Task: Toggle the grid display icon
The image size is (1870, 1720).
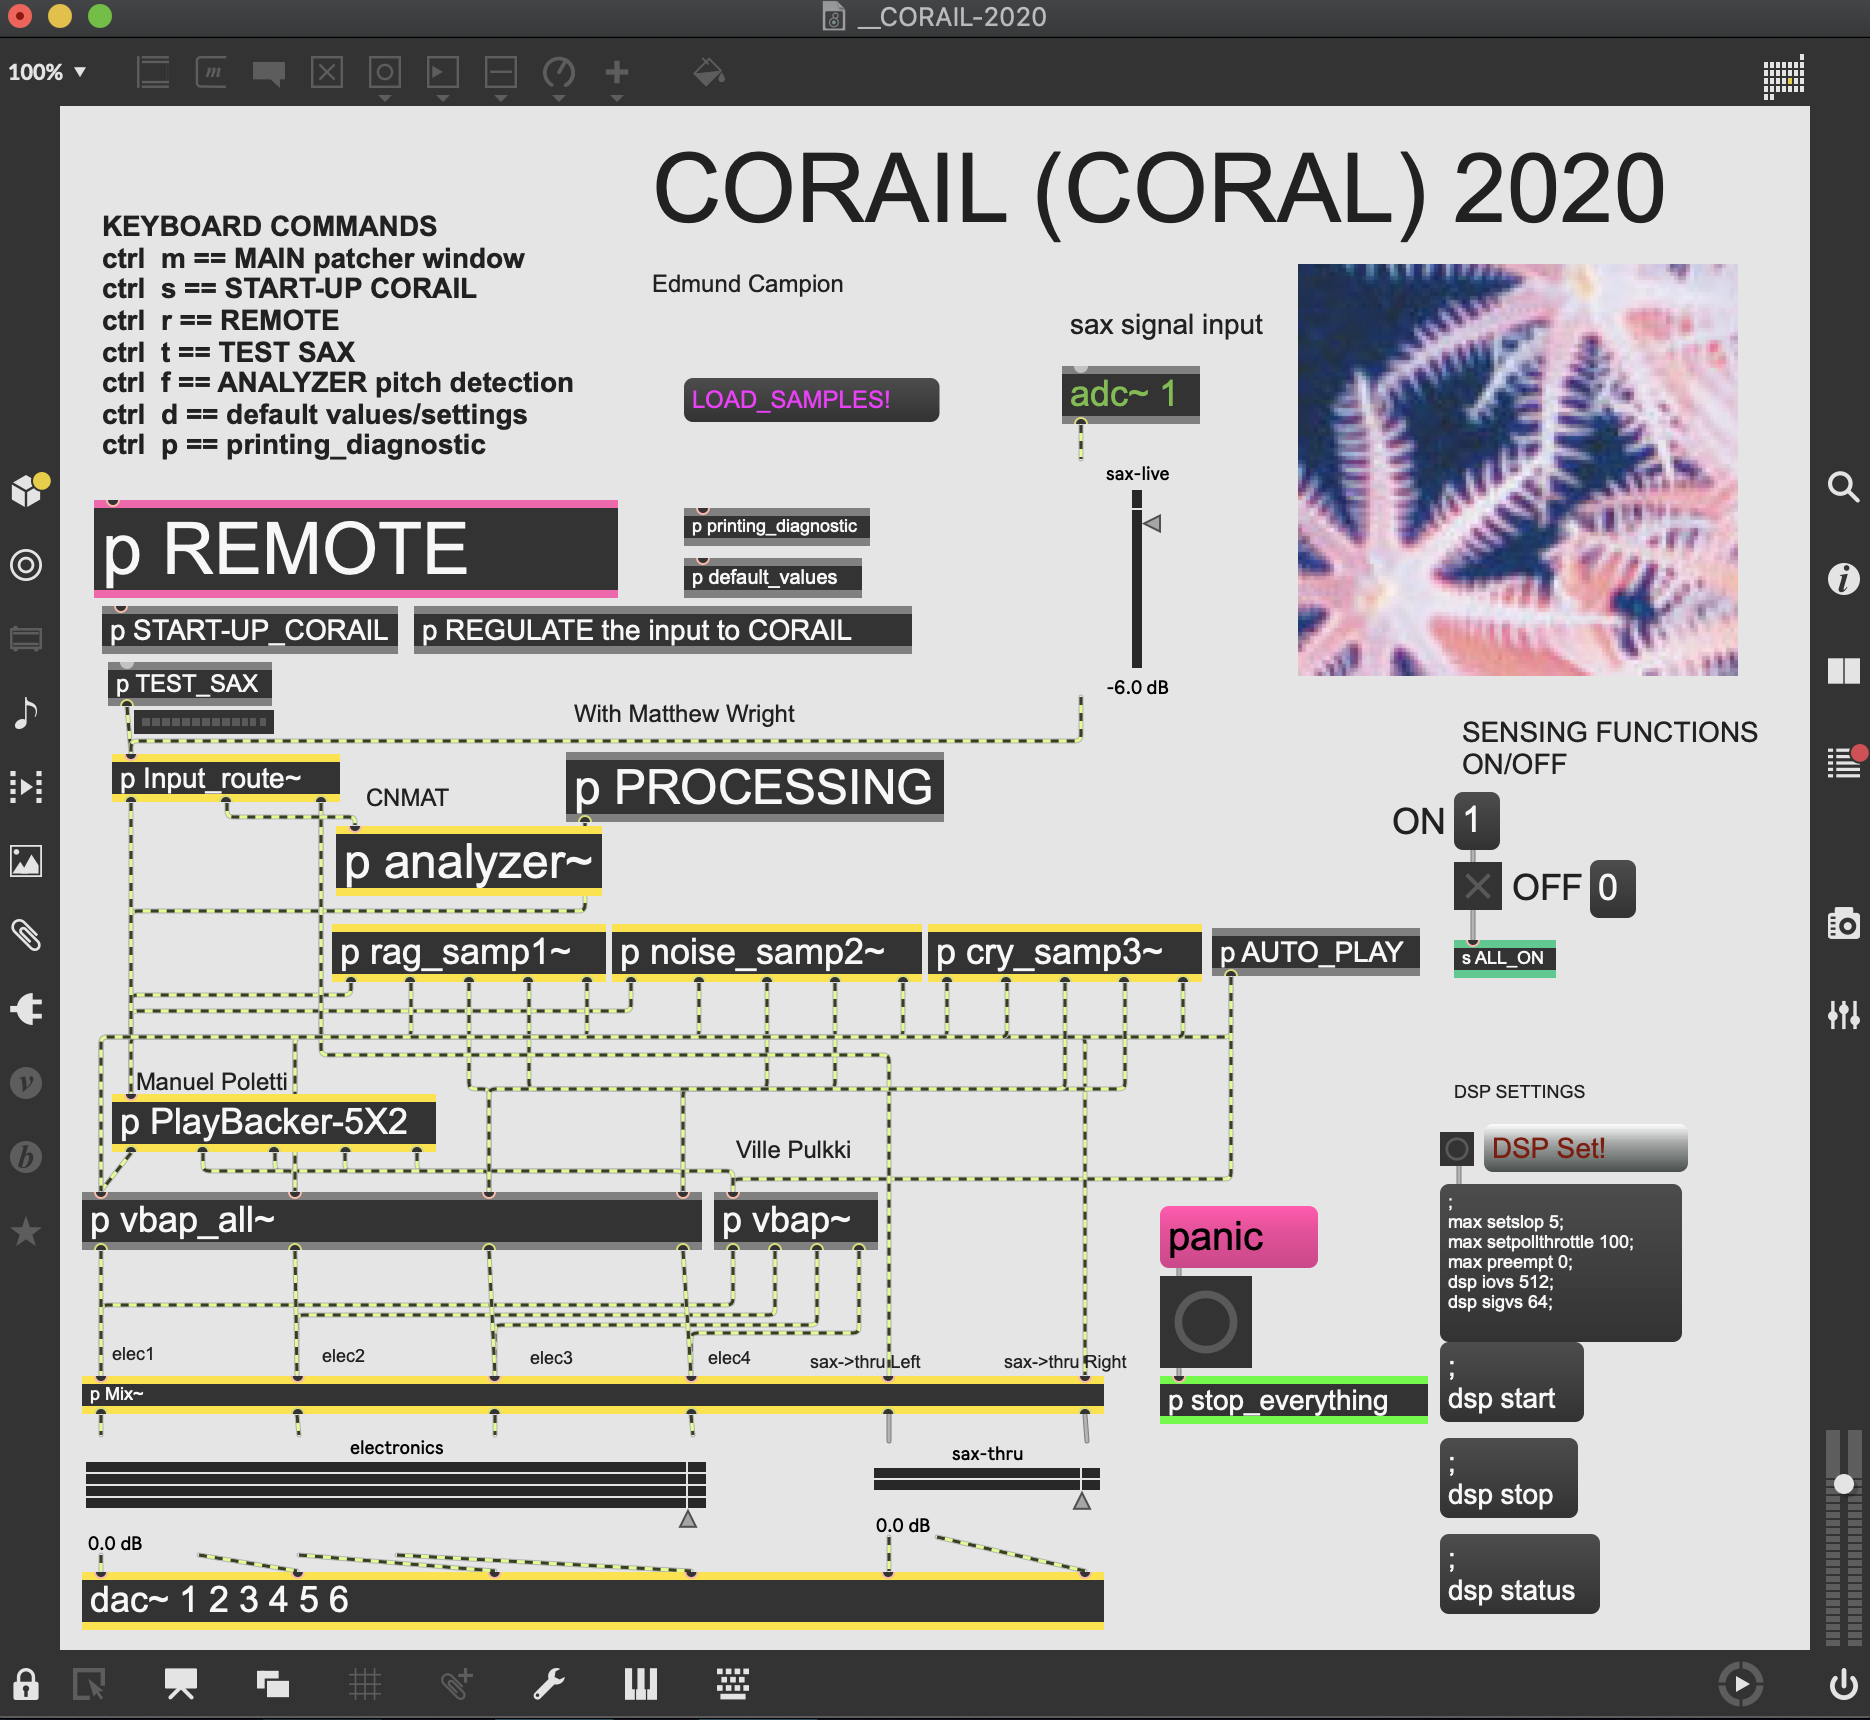Action: coord(365,1684)
